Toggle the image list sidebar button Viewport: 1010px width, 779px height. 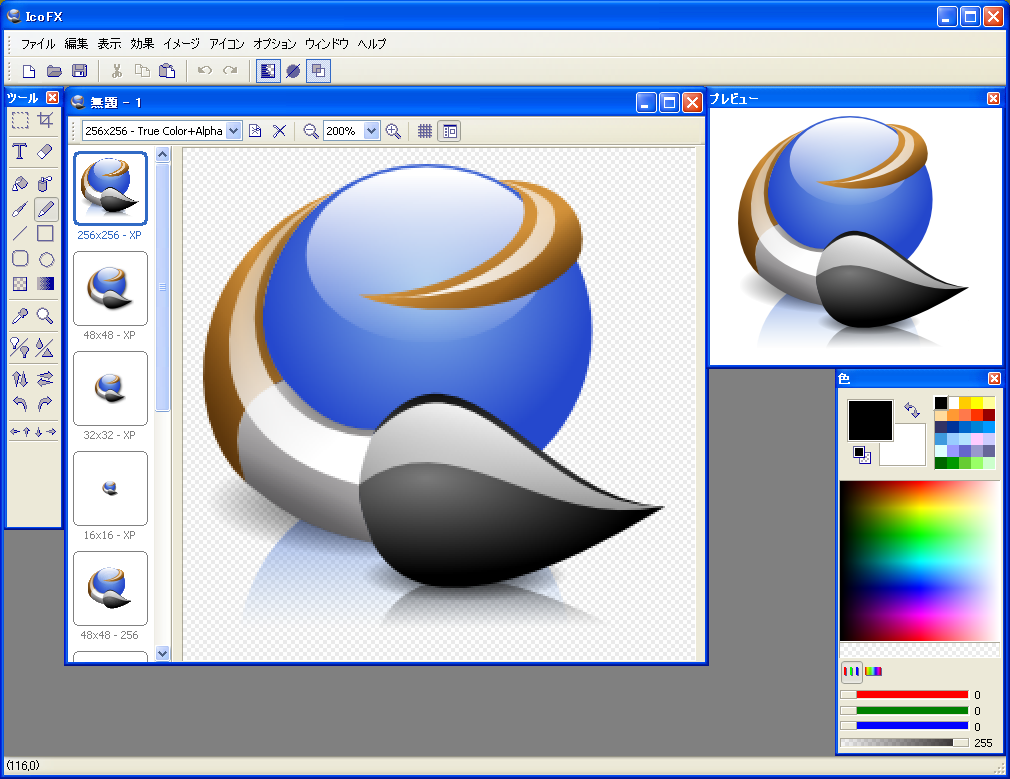(x=449, y=131)
